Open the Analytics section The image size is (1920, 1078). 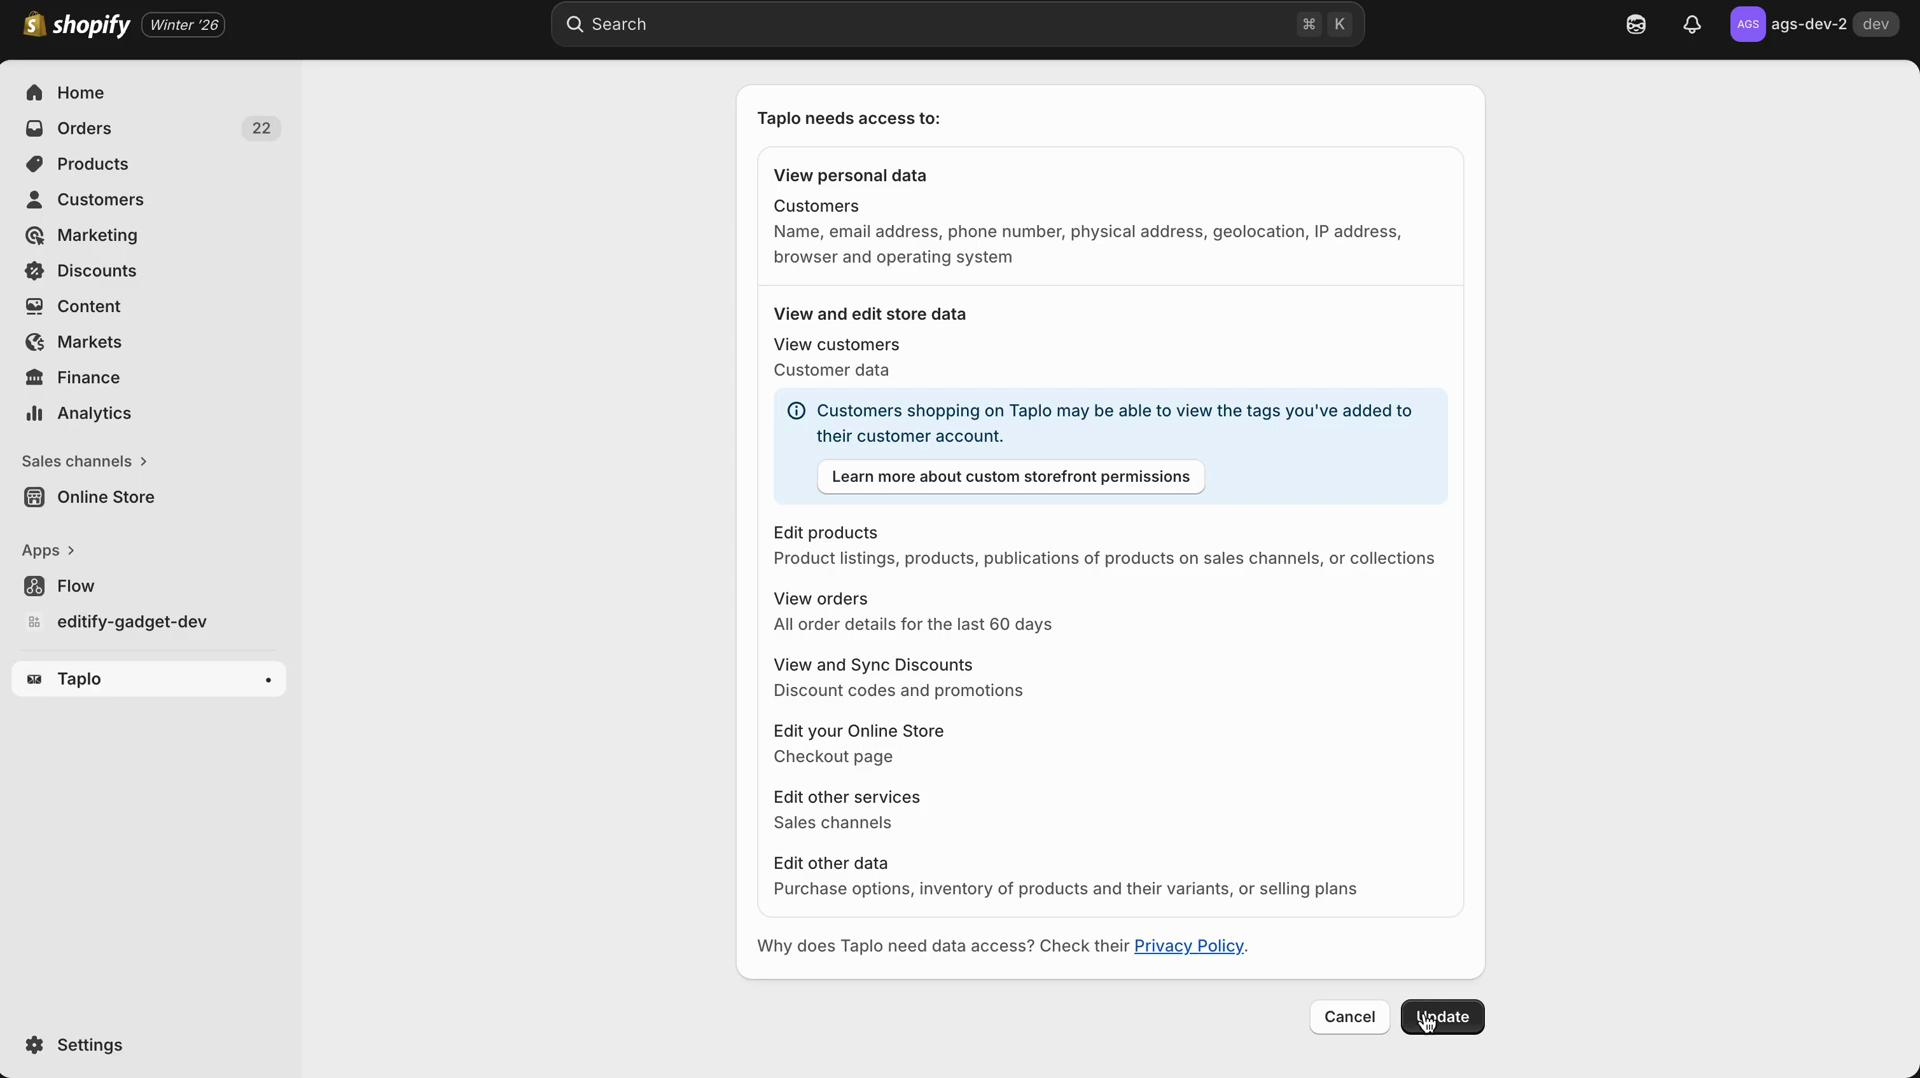click(x=92, y=413)
